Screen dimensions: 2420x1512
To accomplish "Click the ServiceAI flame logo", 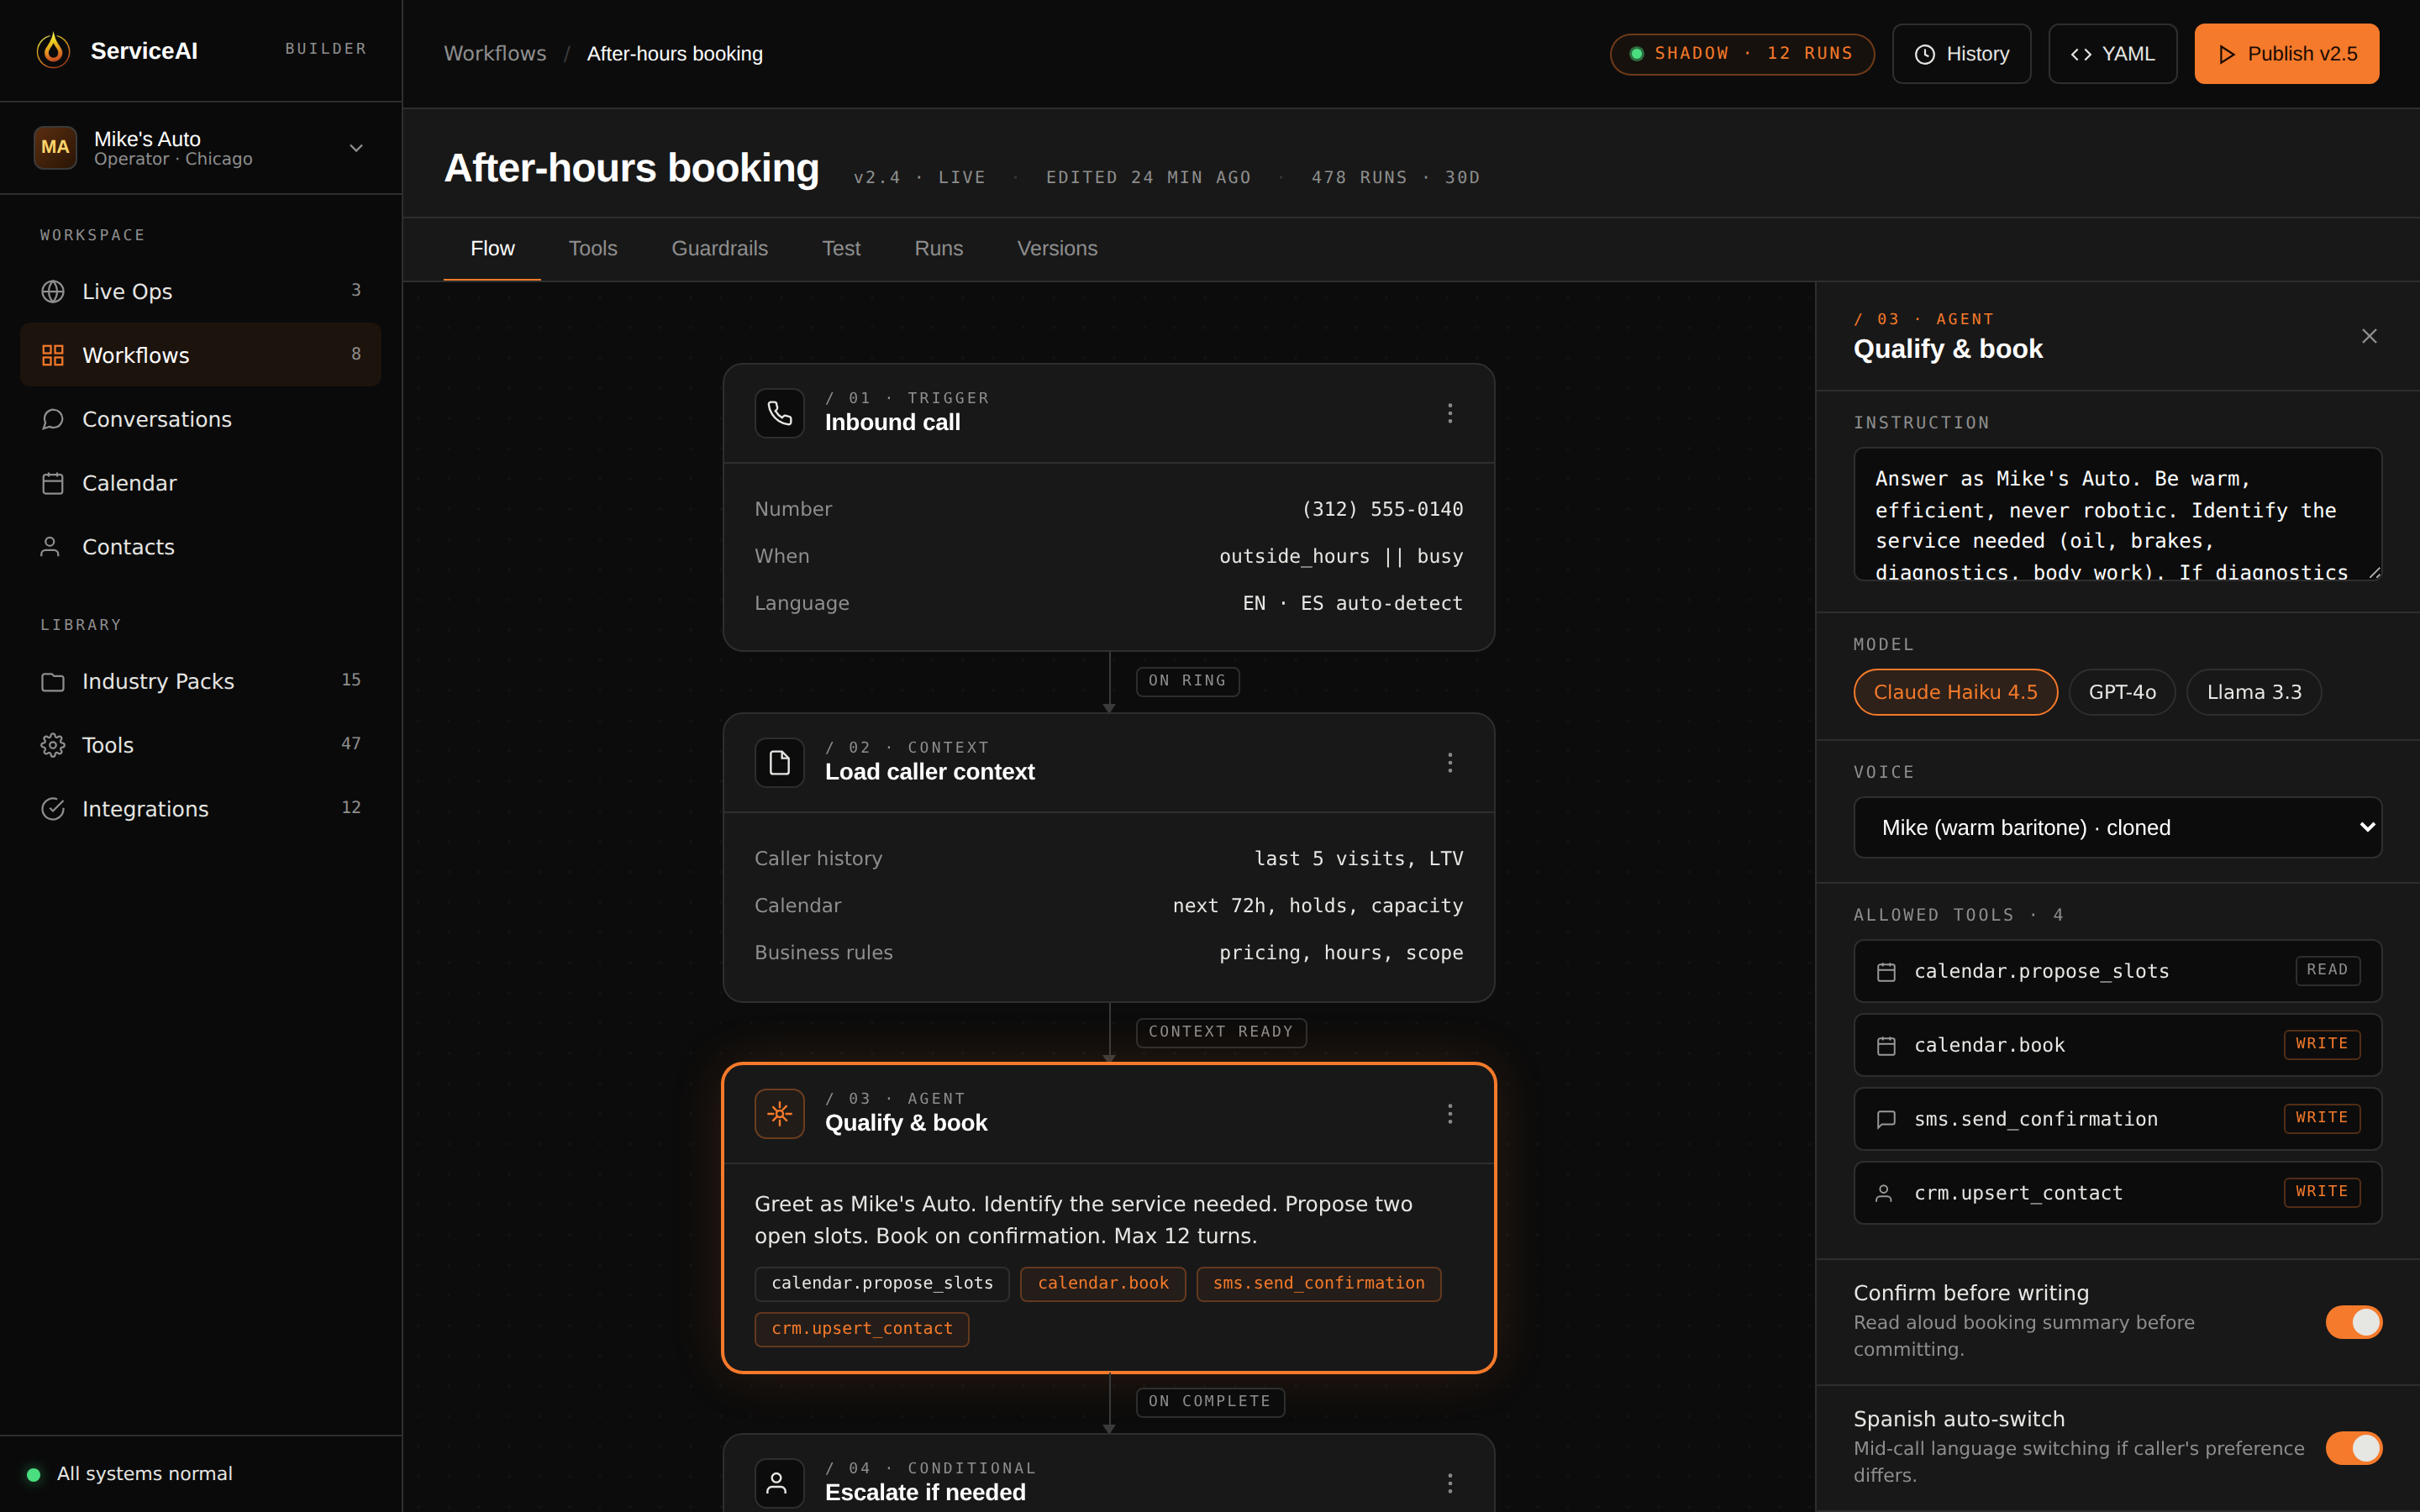I will pyautogui.click(x=53, y=50).
